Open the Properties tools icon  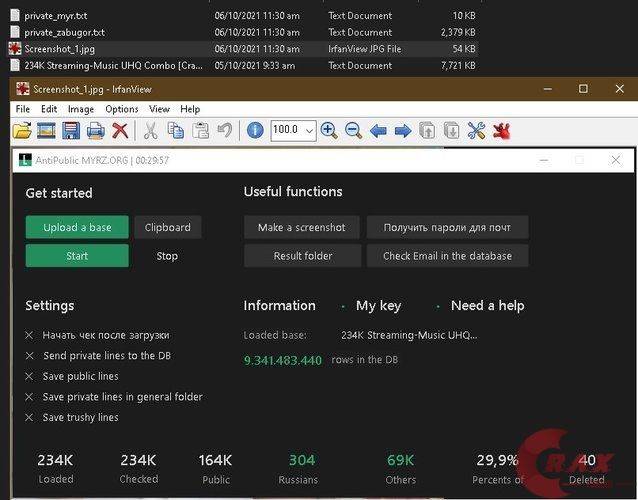click(476, 131)
